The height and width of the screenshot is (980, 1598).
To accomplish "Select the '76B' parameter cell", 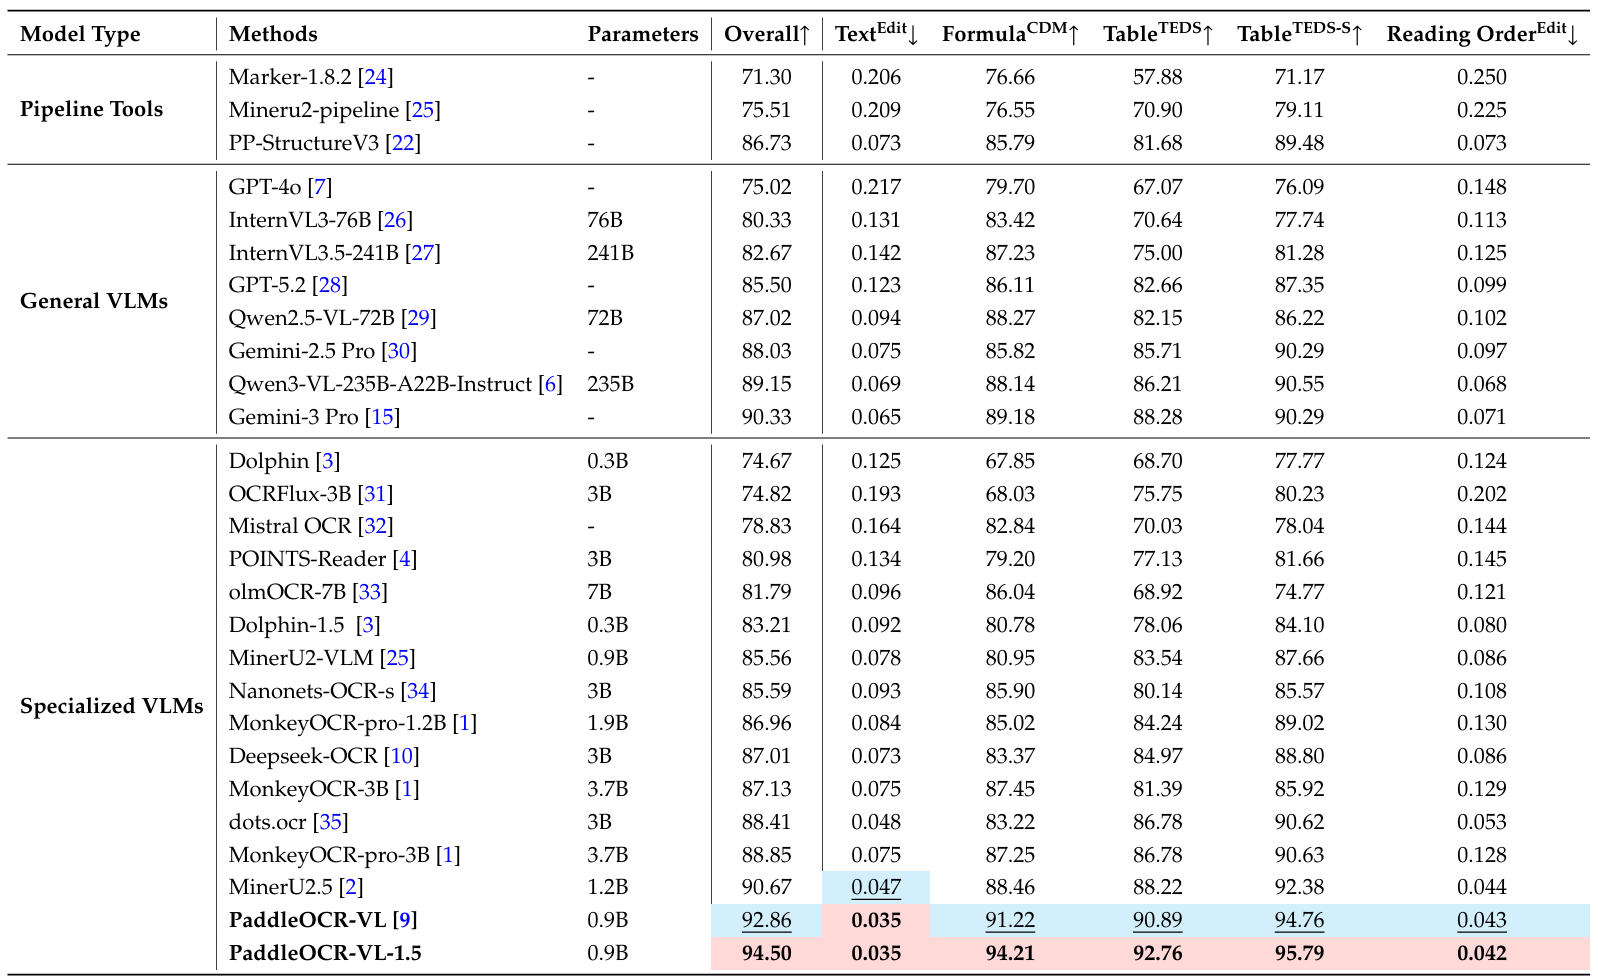I will (605, 220).
